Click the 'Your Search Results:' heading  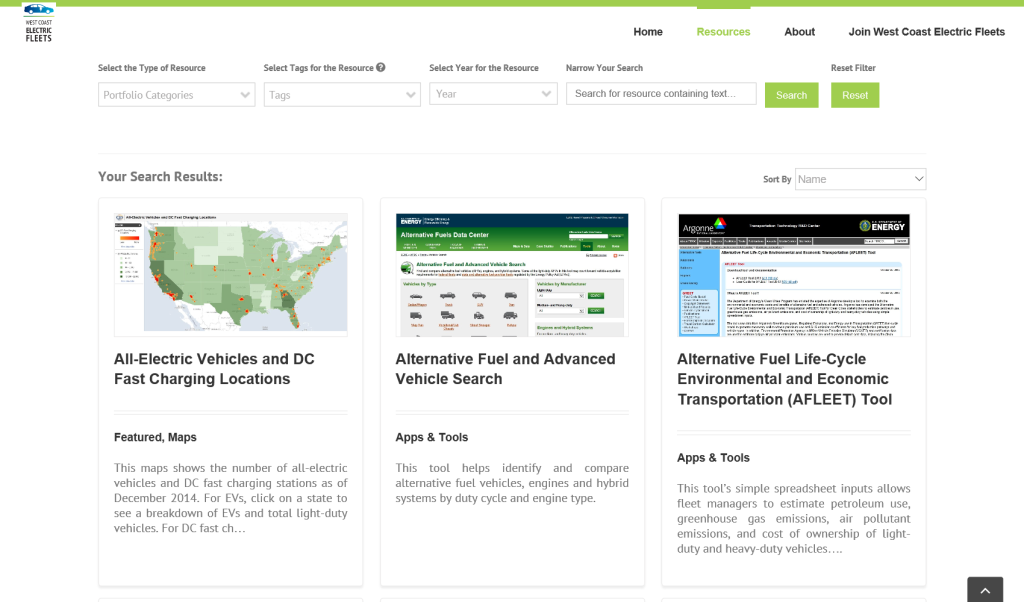[160, 177]
